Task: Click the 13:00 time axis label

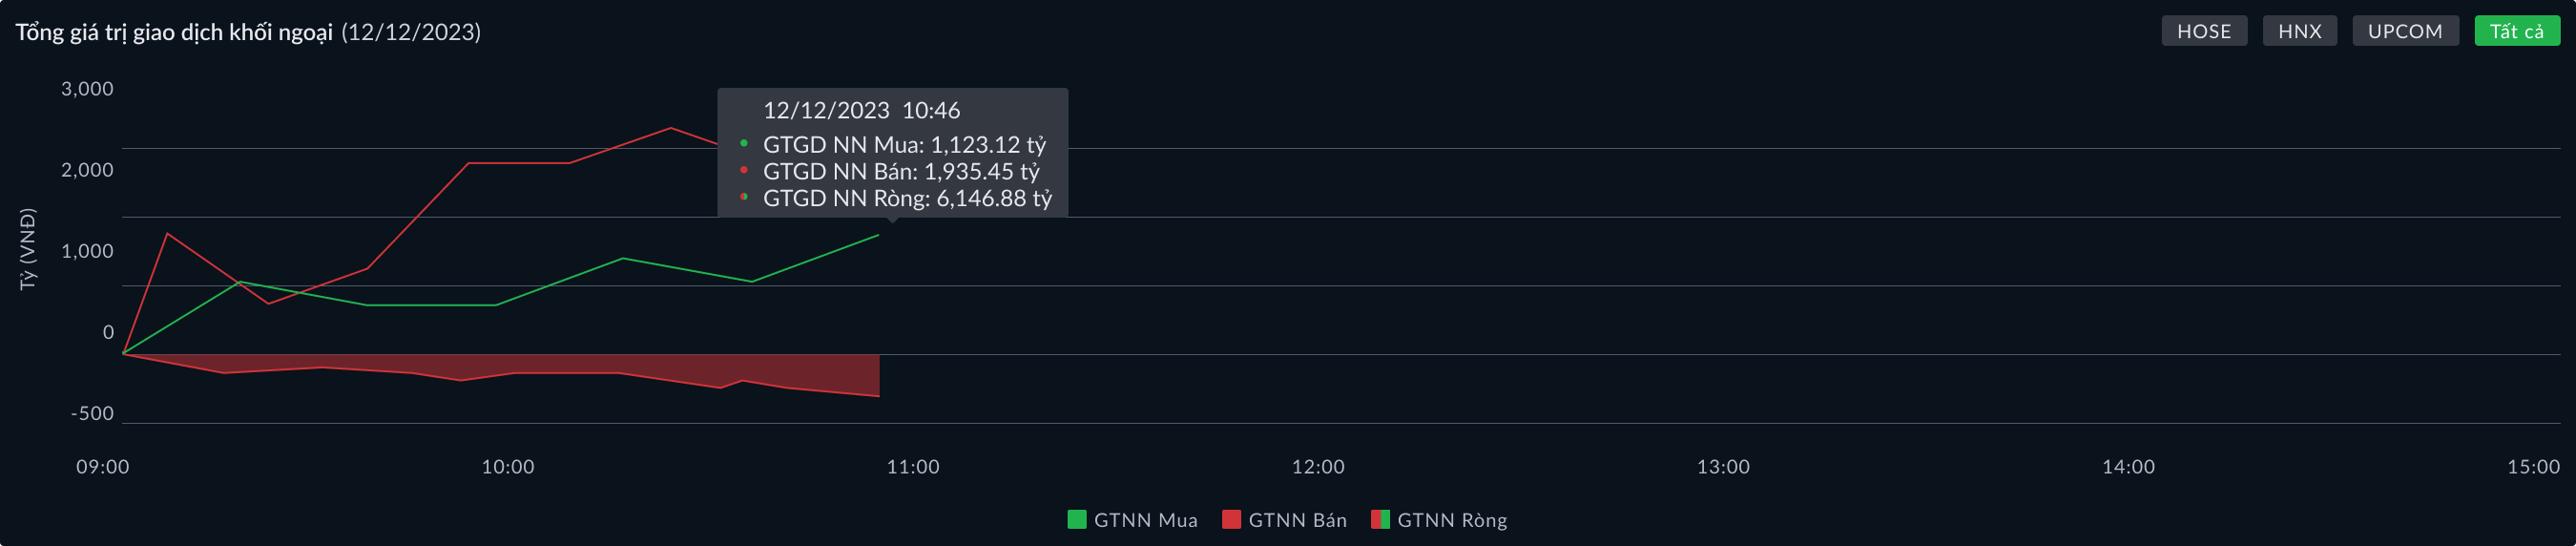Action: tap(1723, 467)
